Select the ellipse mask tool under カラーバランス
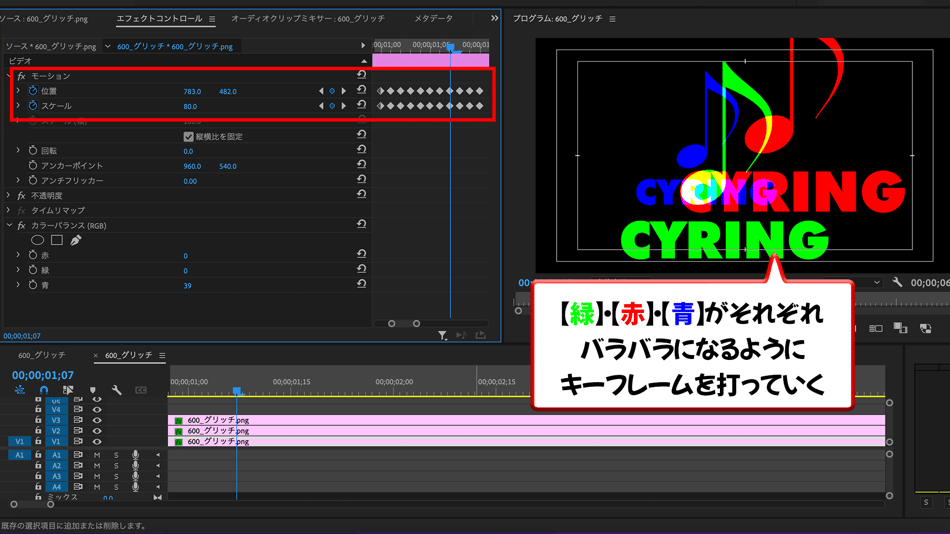This screenshot has width=950, height=534. tap(38, 240)
